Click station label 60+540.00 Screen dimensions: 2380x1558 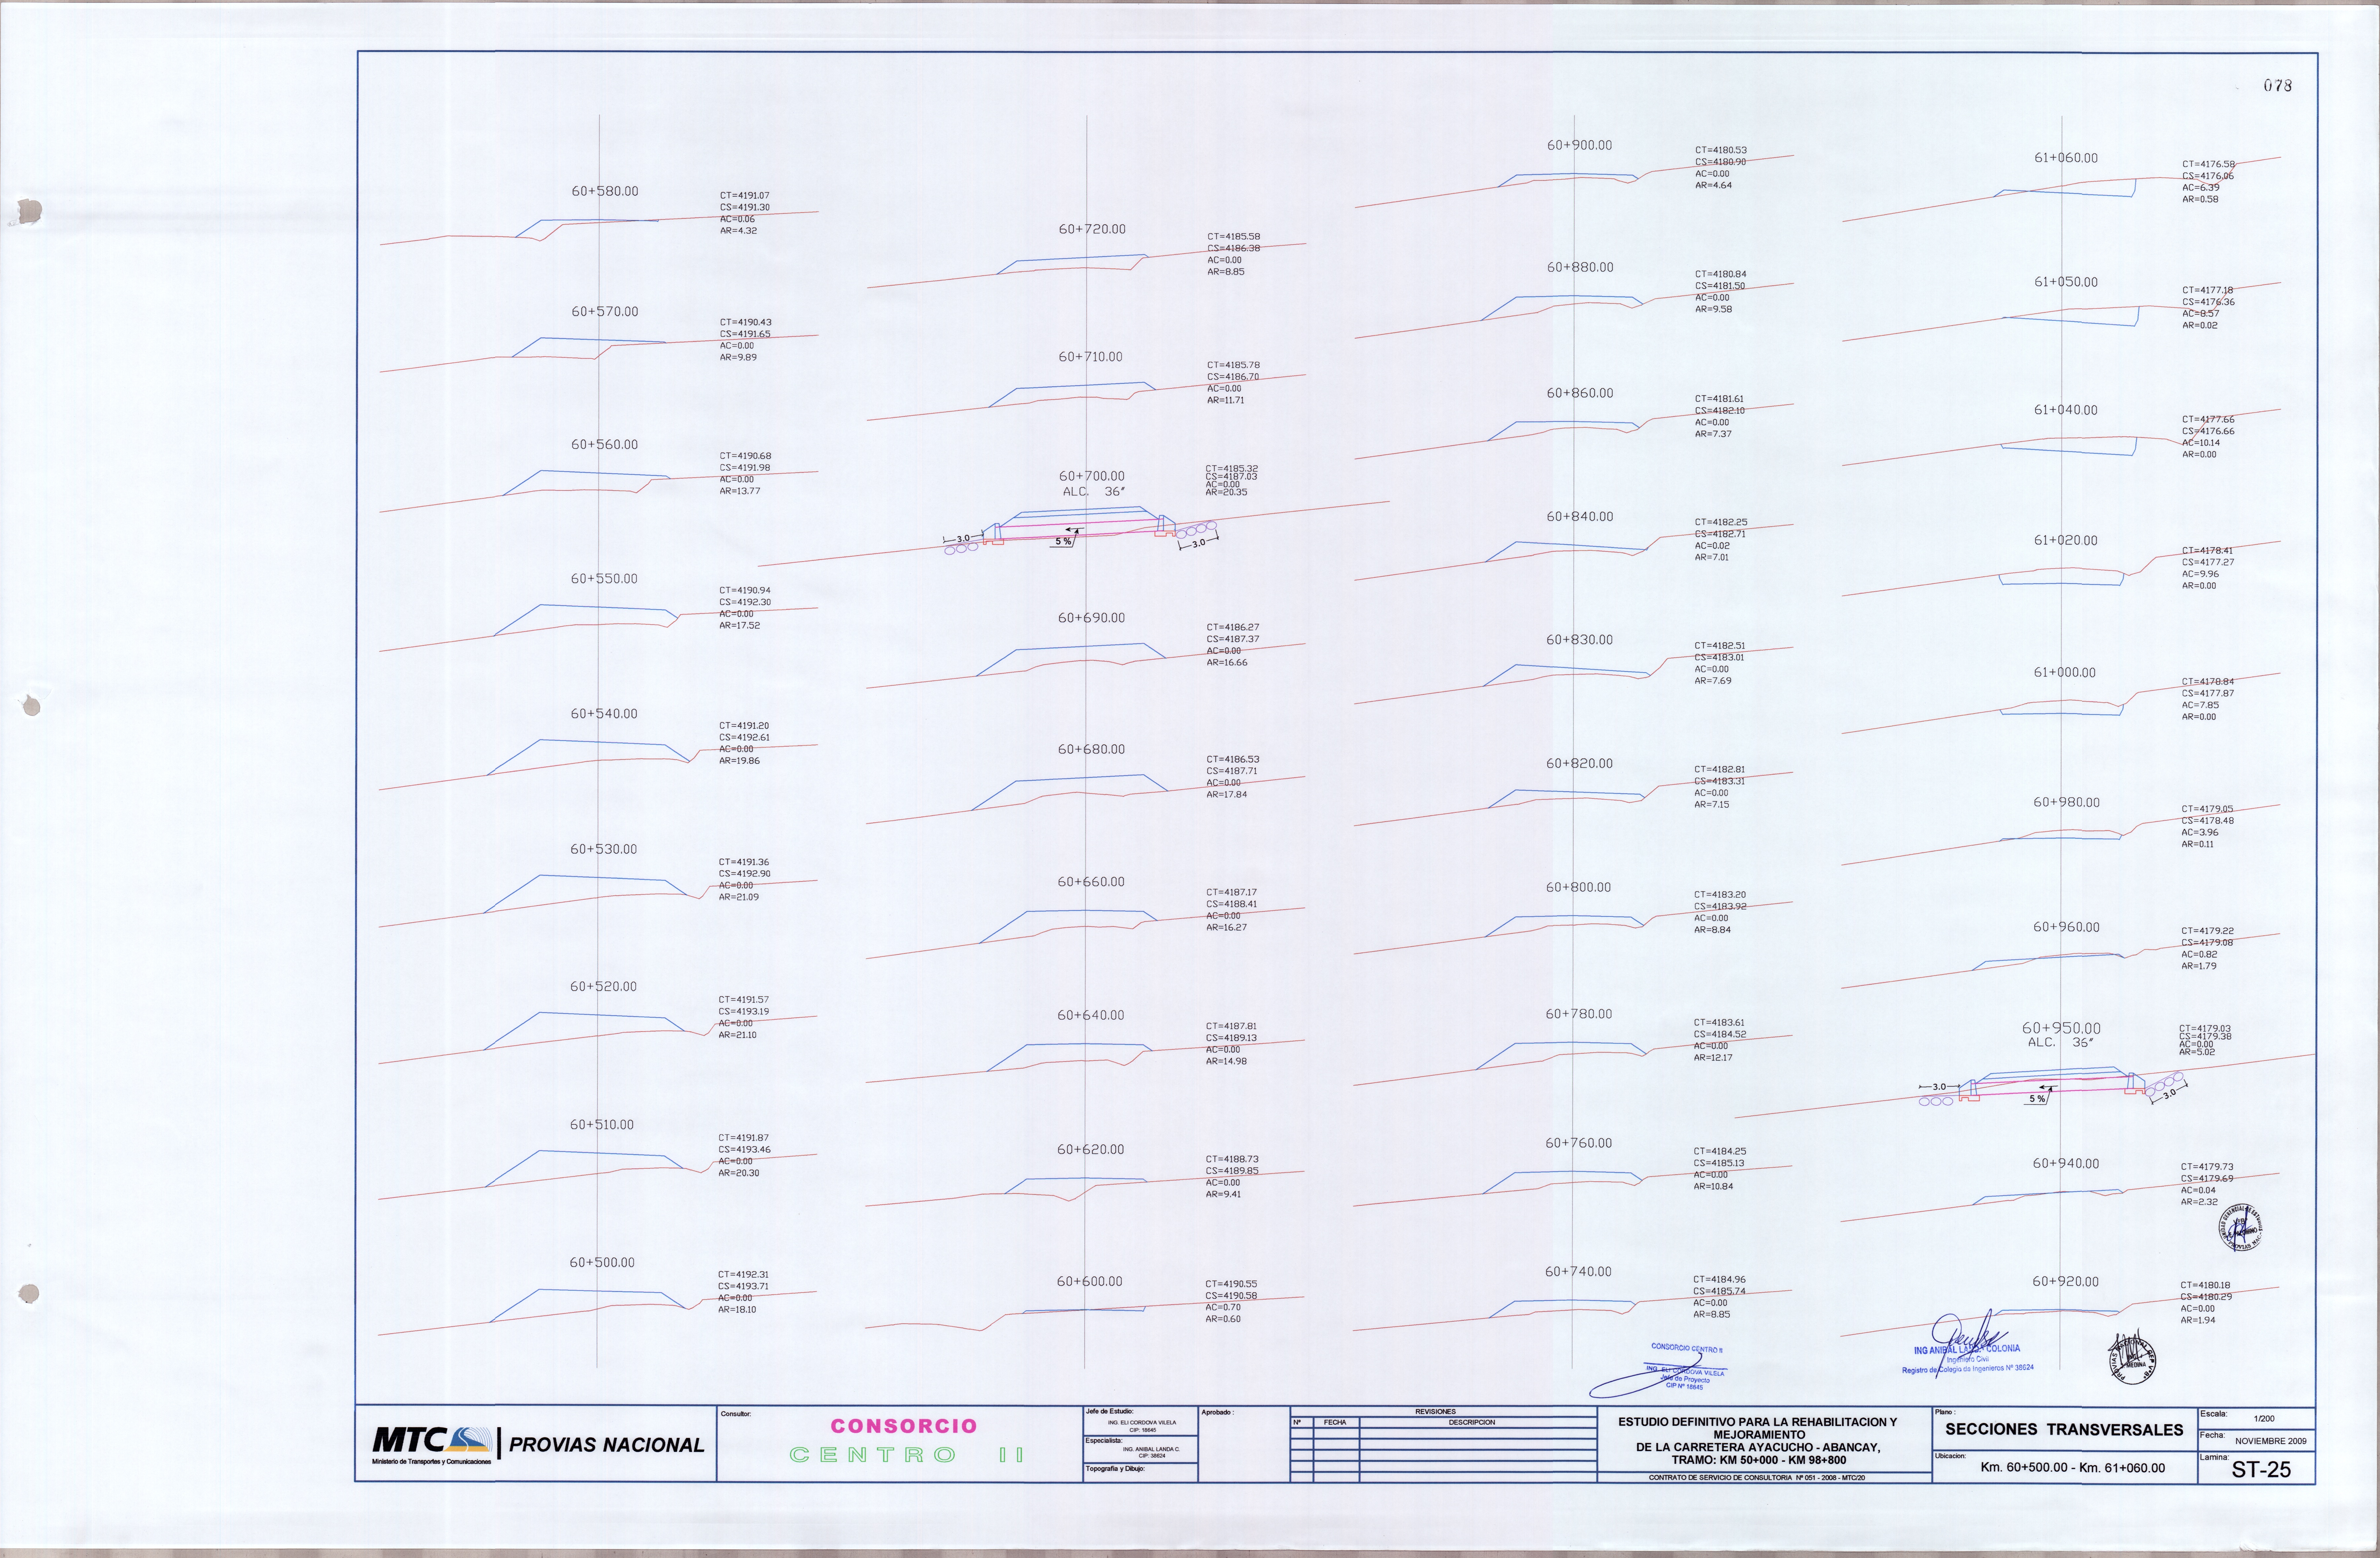[604, 714]
